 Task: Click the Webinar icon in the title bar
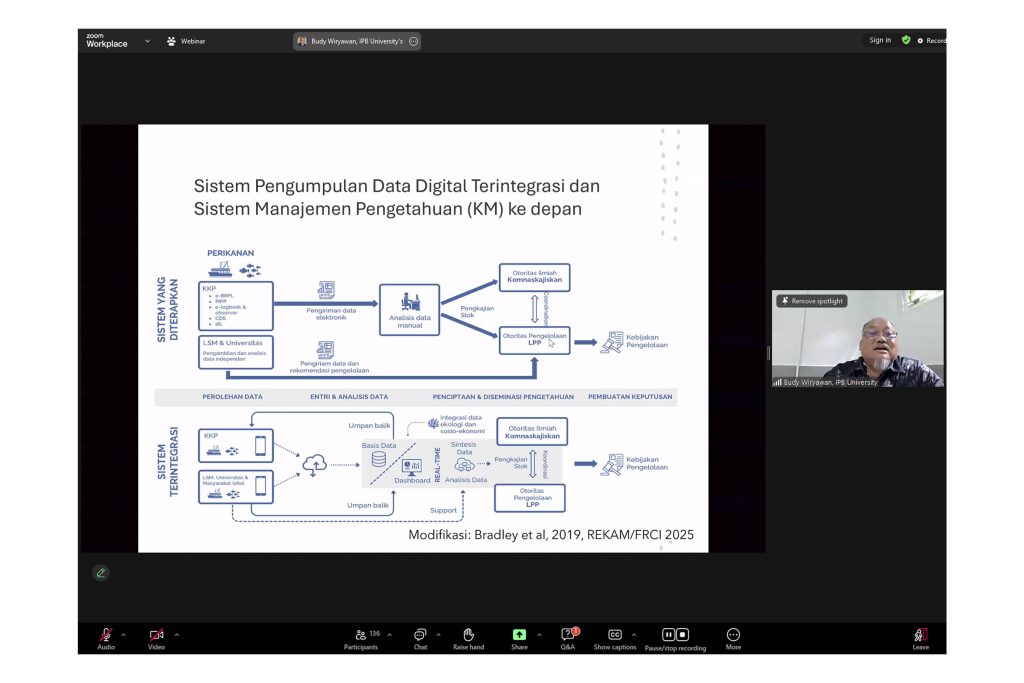point(170,40)
